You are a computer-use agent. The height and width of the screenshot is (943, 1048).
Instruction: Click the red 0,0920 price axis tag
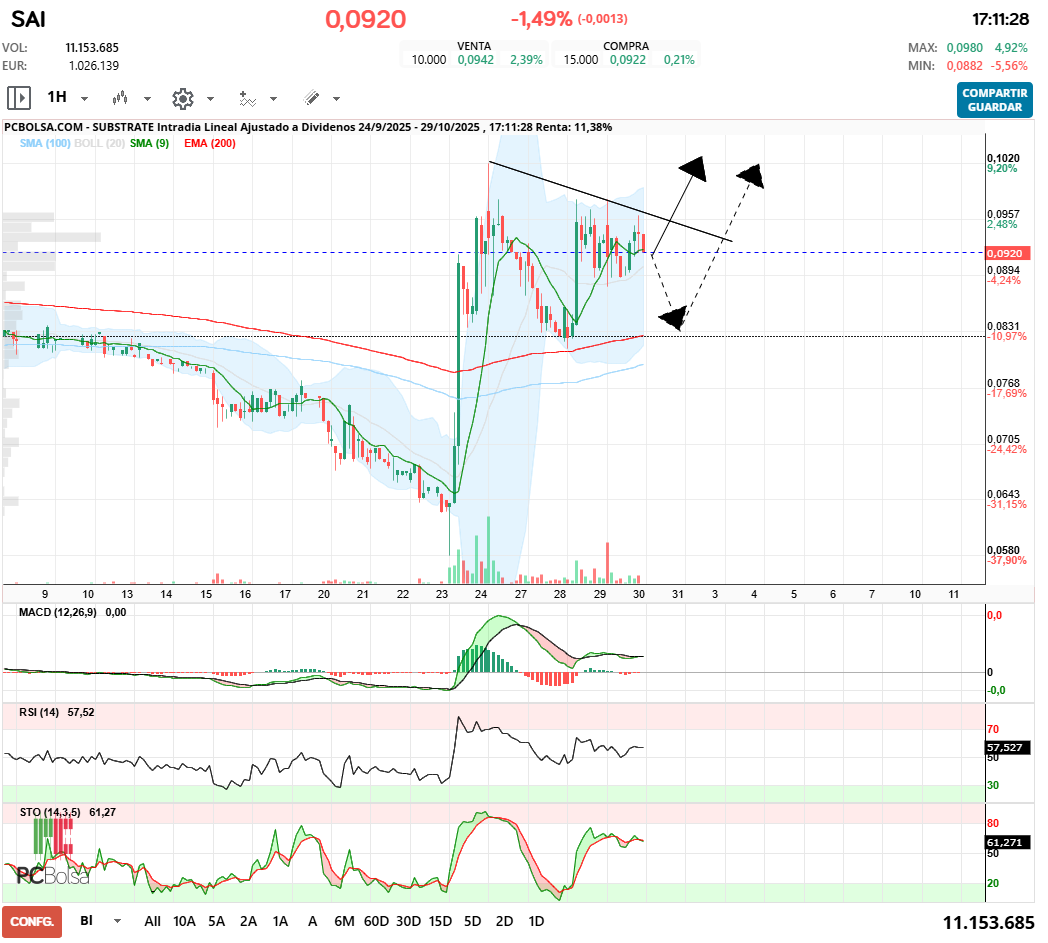pyautogui.click(x=1008, y=253)
